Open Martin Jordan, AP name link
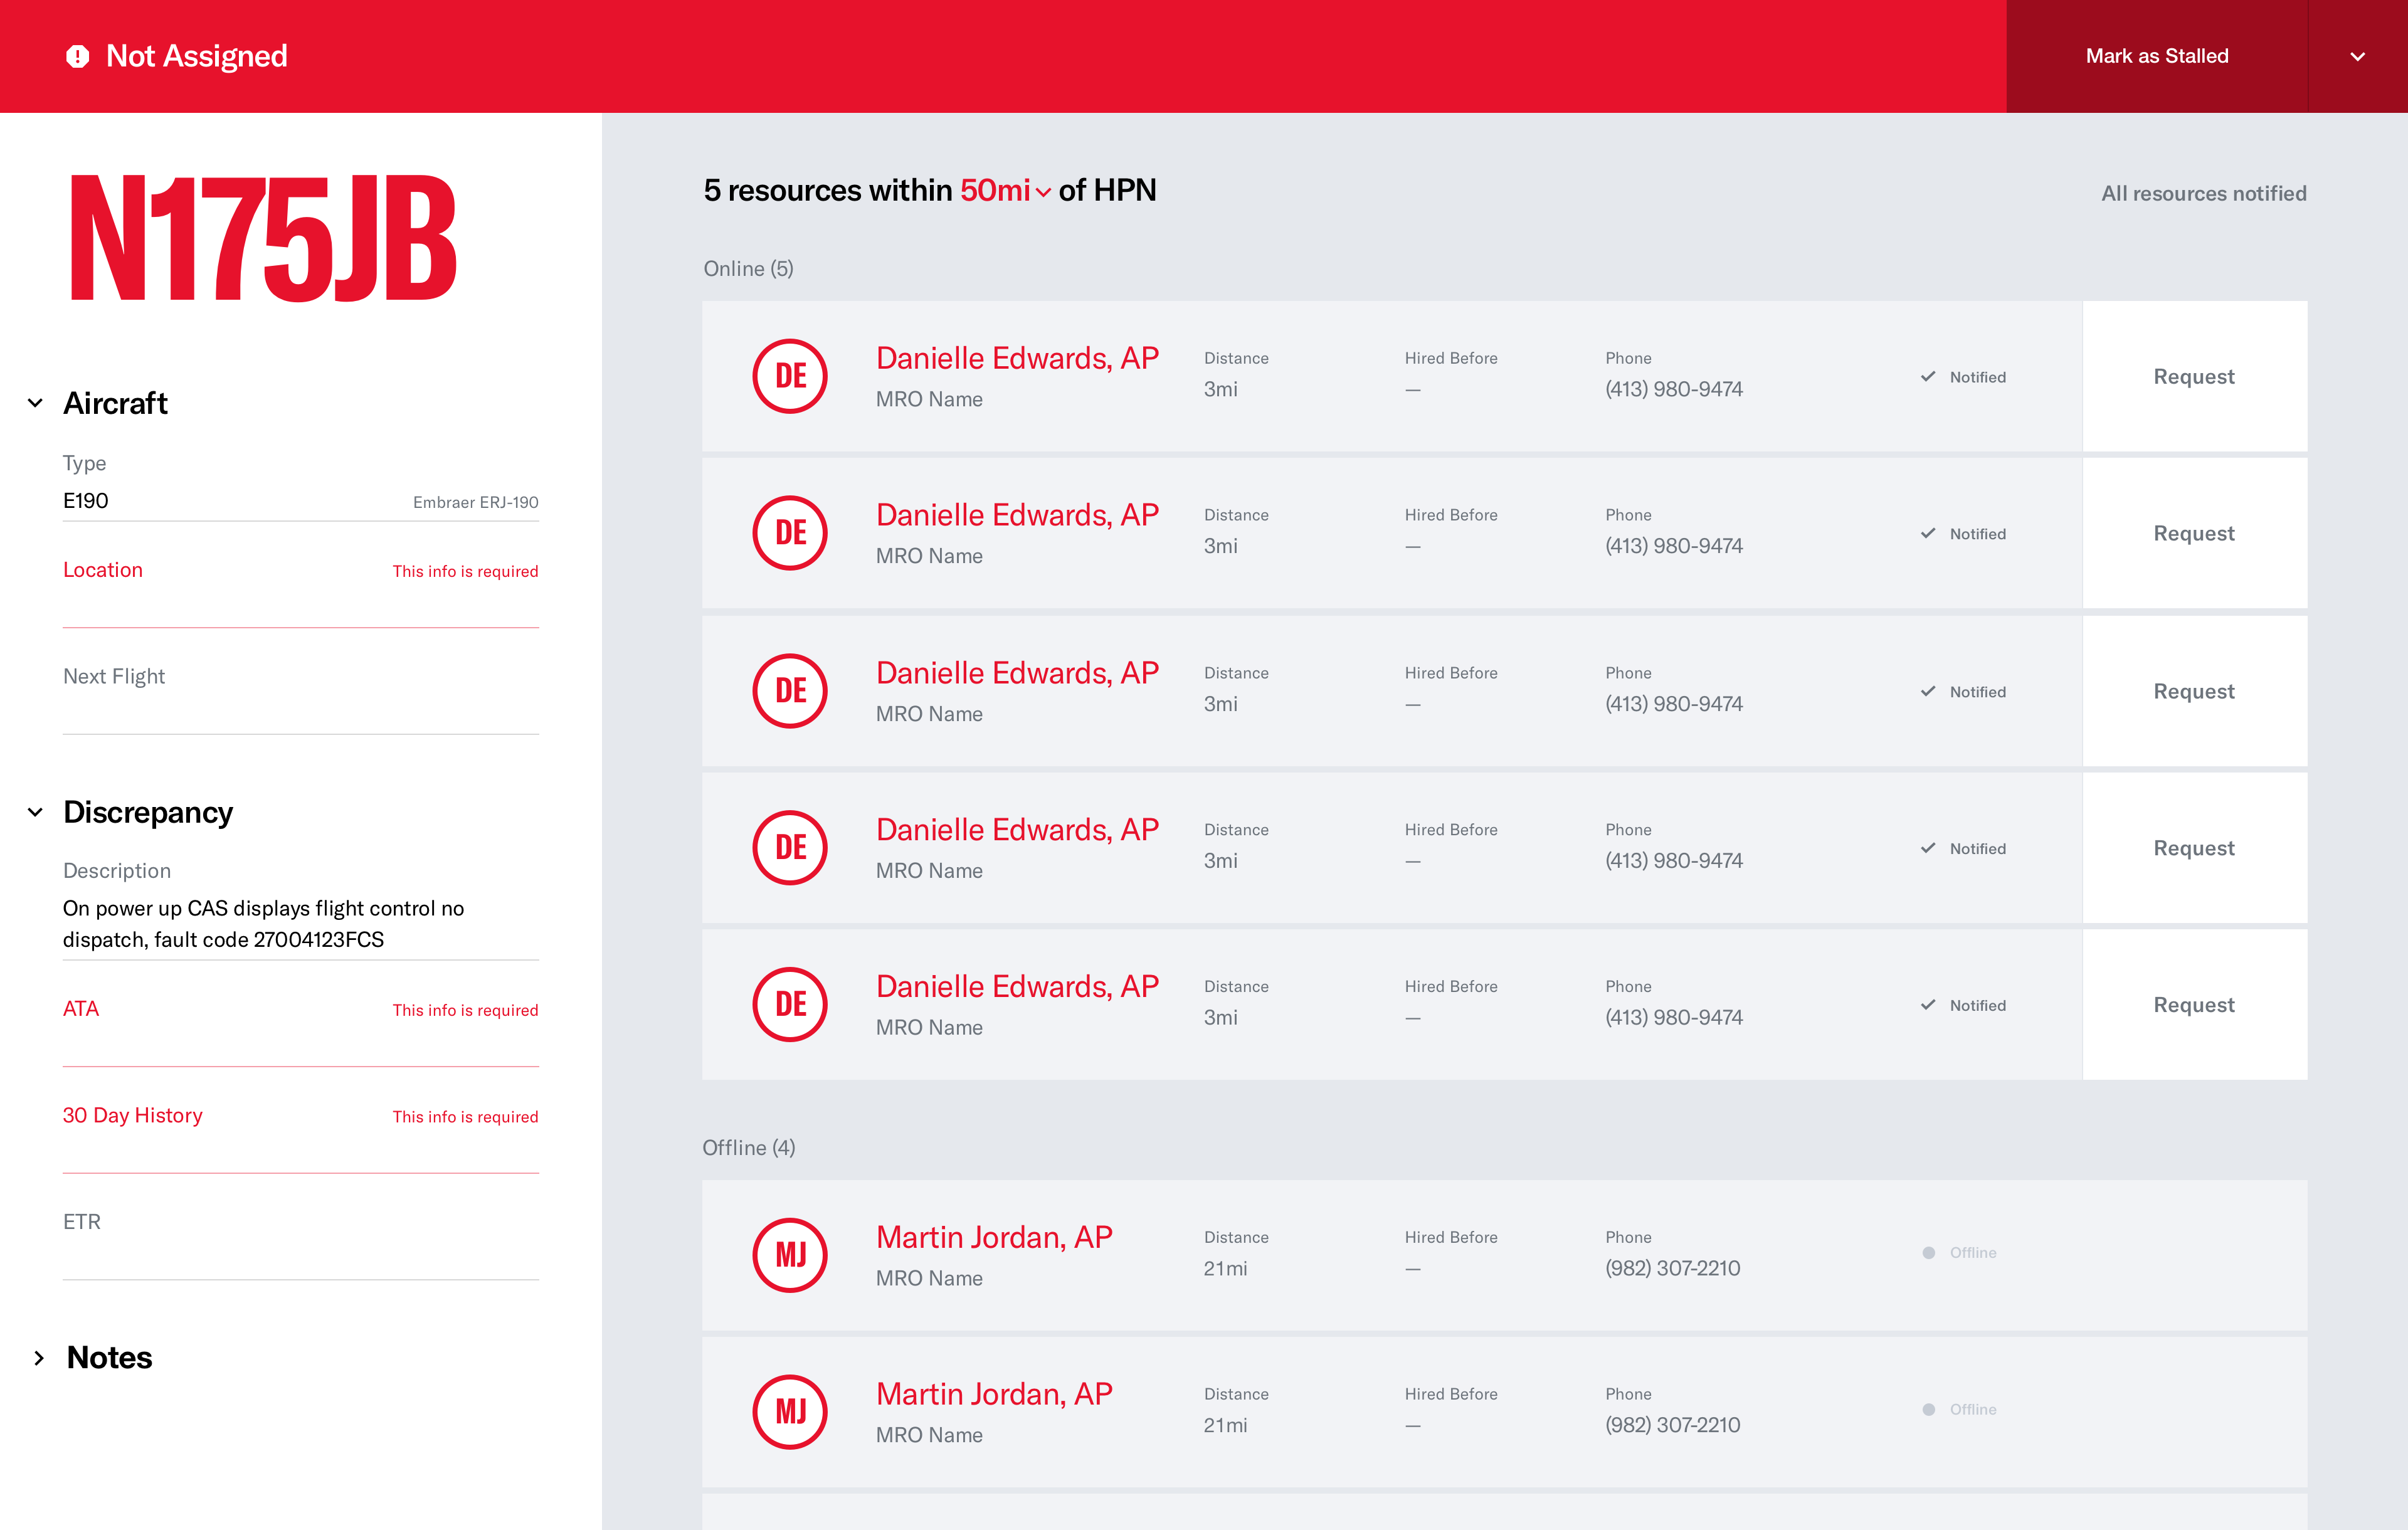 [x=993, y=1237]
